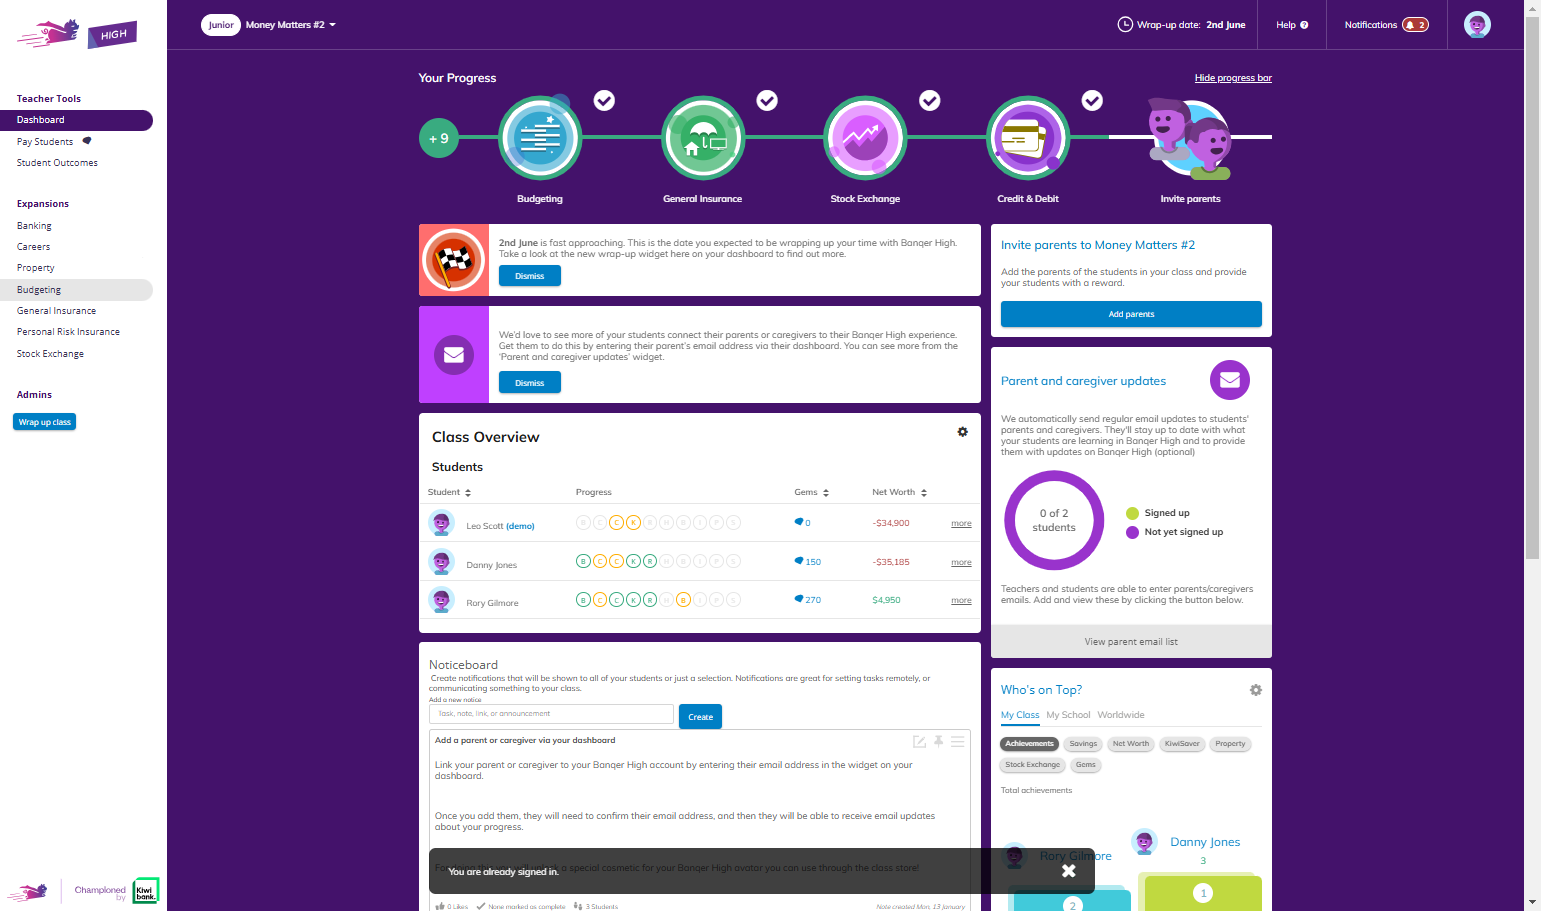
Task: Open the Credit & Debit progress step icon
Action: (1028, 138)
